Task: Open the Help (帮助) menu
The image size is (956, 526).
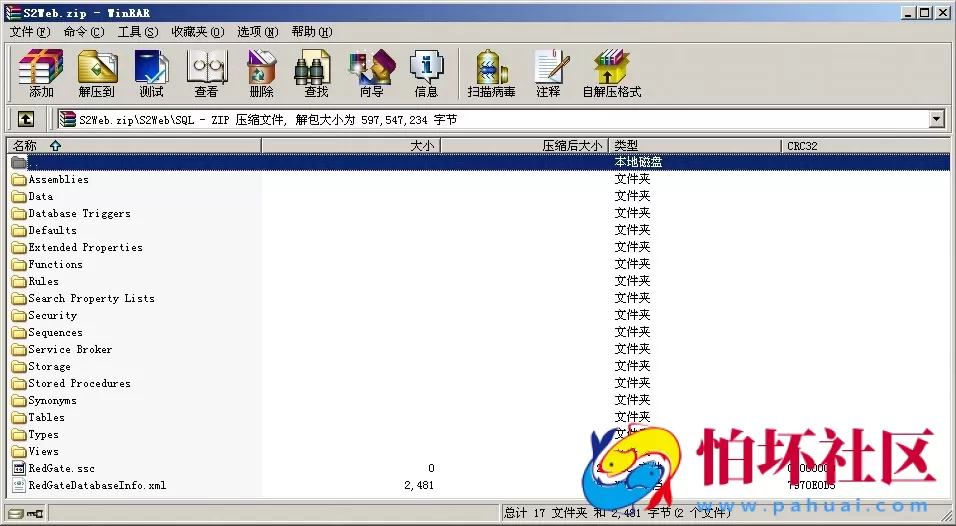Action: click(312, 32)
